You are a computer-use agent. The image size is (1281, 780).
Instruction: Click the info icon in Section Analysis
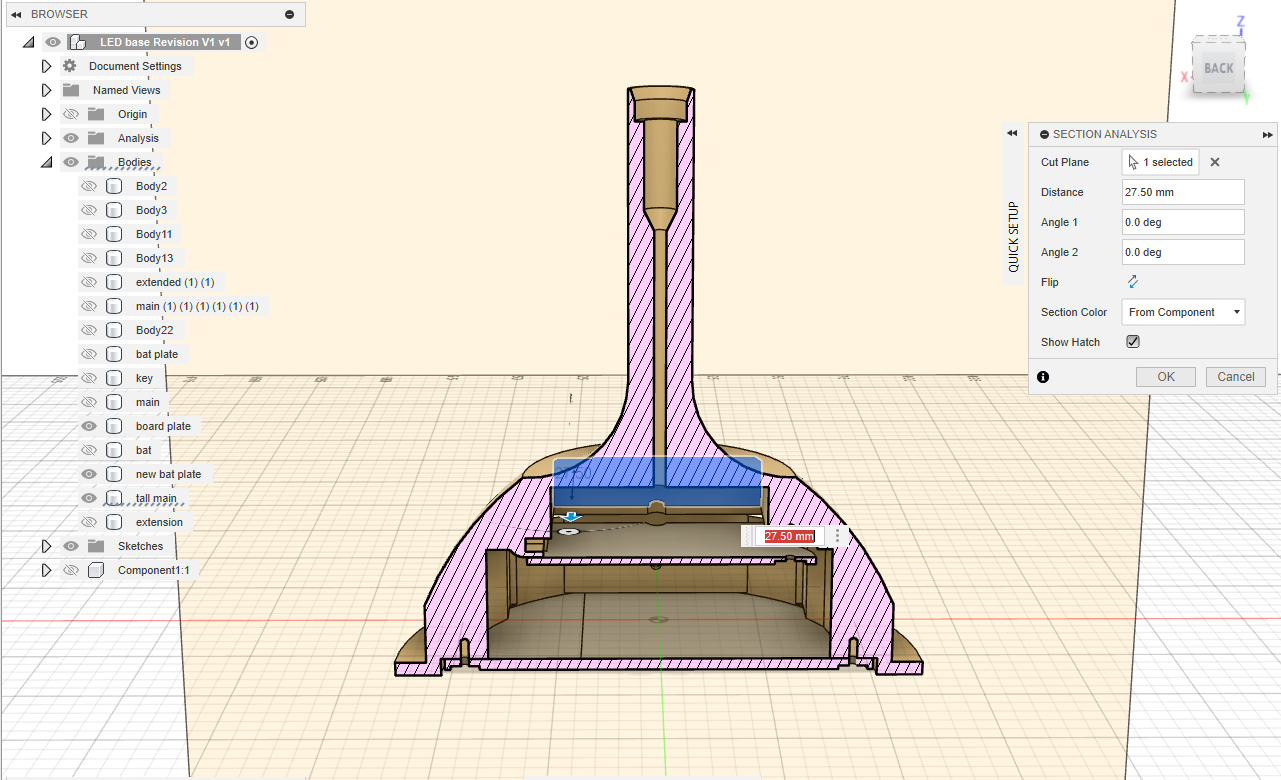(x=1043, y=377)
